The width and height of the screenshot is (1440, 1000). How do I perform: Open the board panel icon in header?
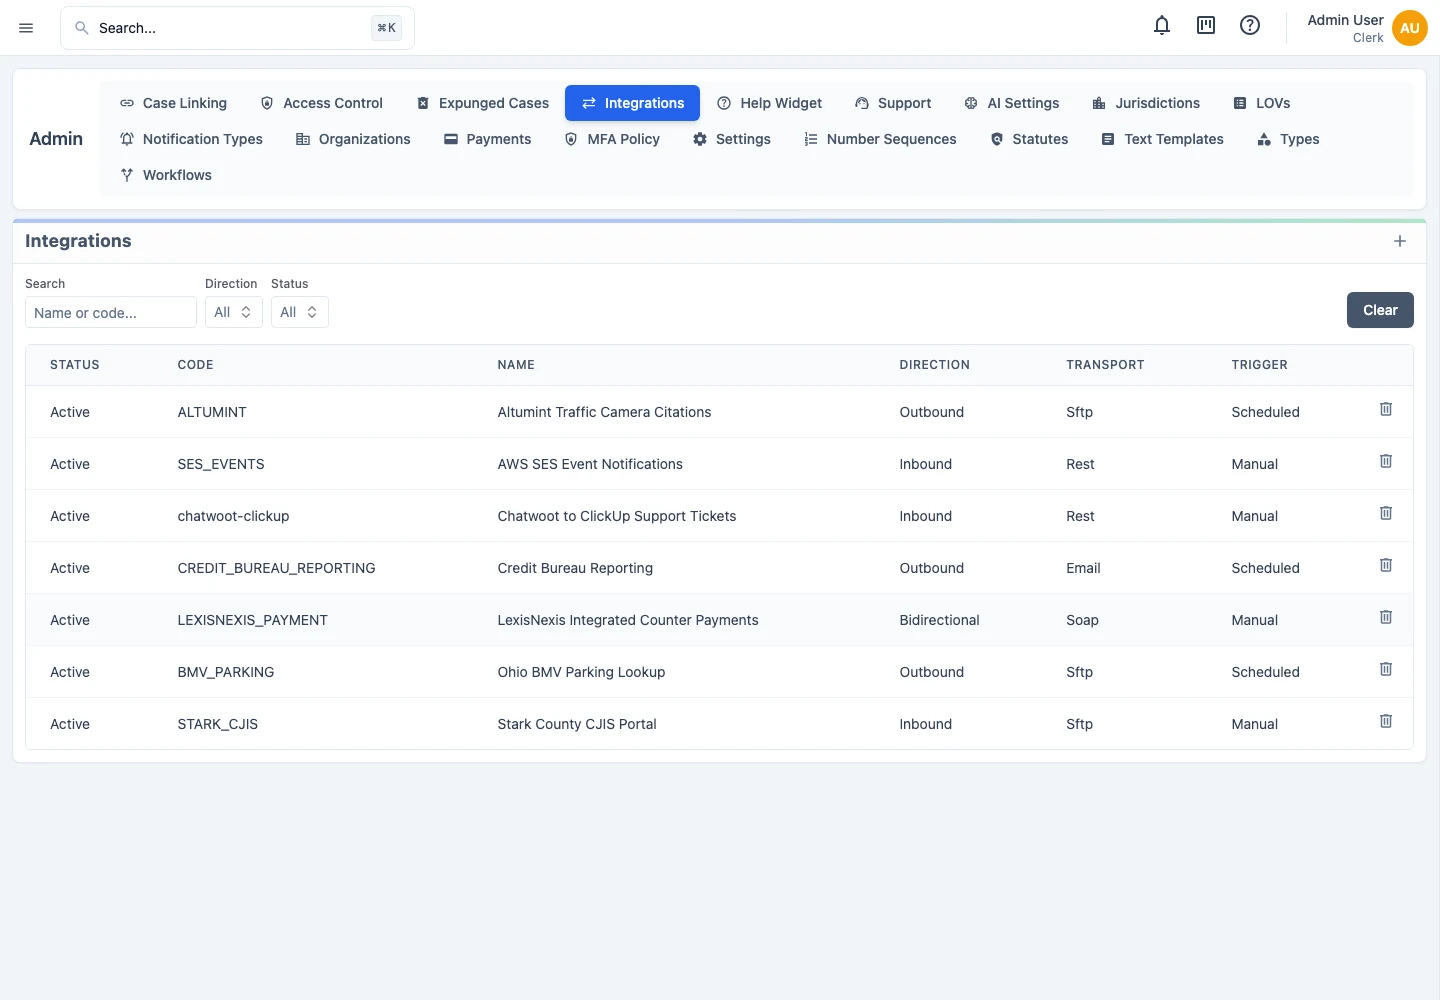coord(1206,26)
